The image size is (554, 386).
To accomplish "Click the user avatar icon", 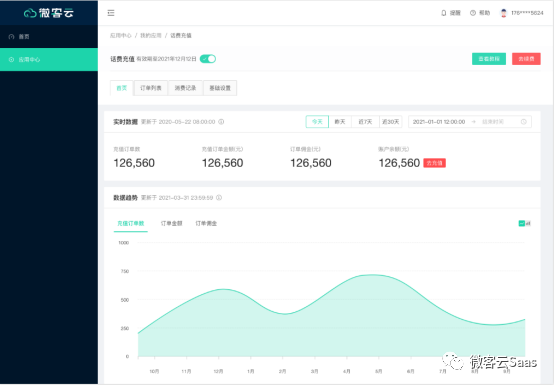I will pyautogui.click(x=503, y=13).
